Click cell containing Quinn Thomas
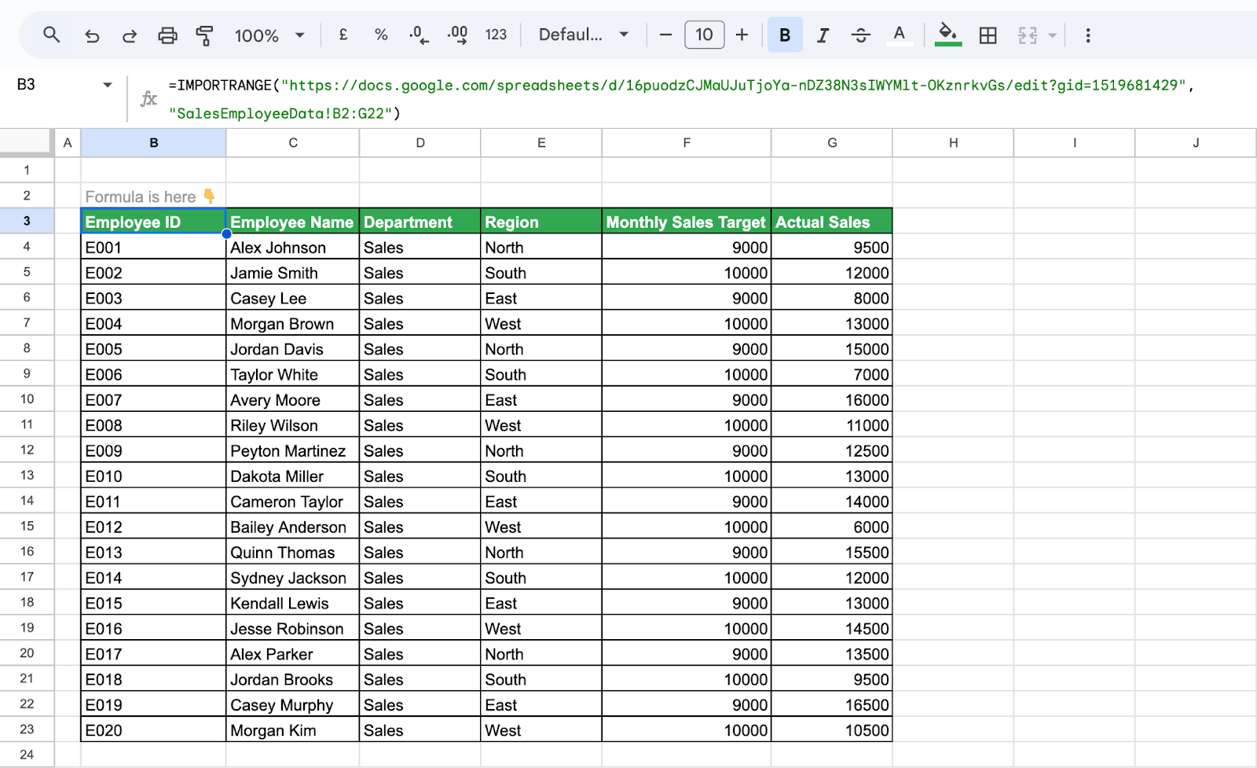Screen dimensions: 1257x768 [x=293, y=552]
